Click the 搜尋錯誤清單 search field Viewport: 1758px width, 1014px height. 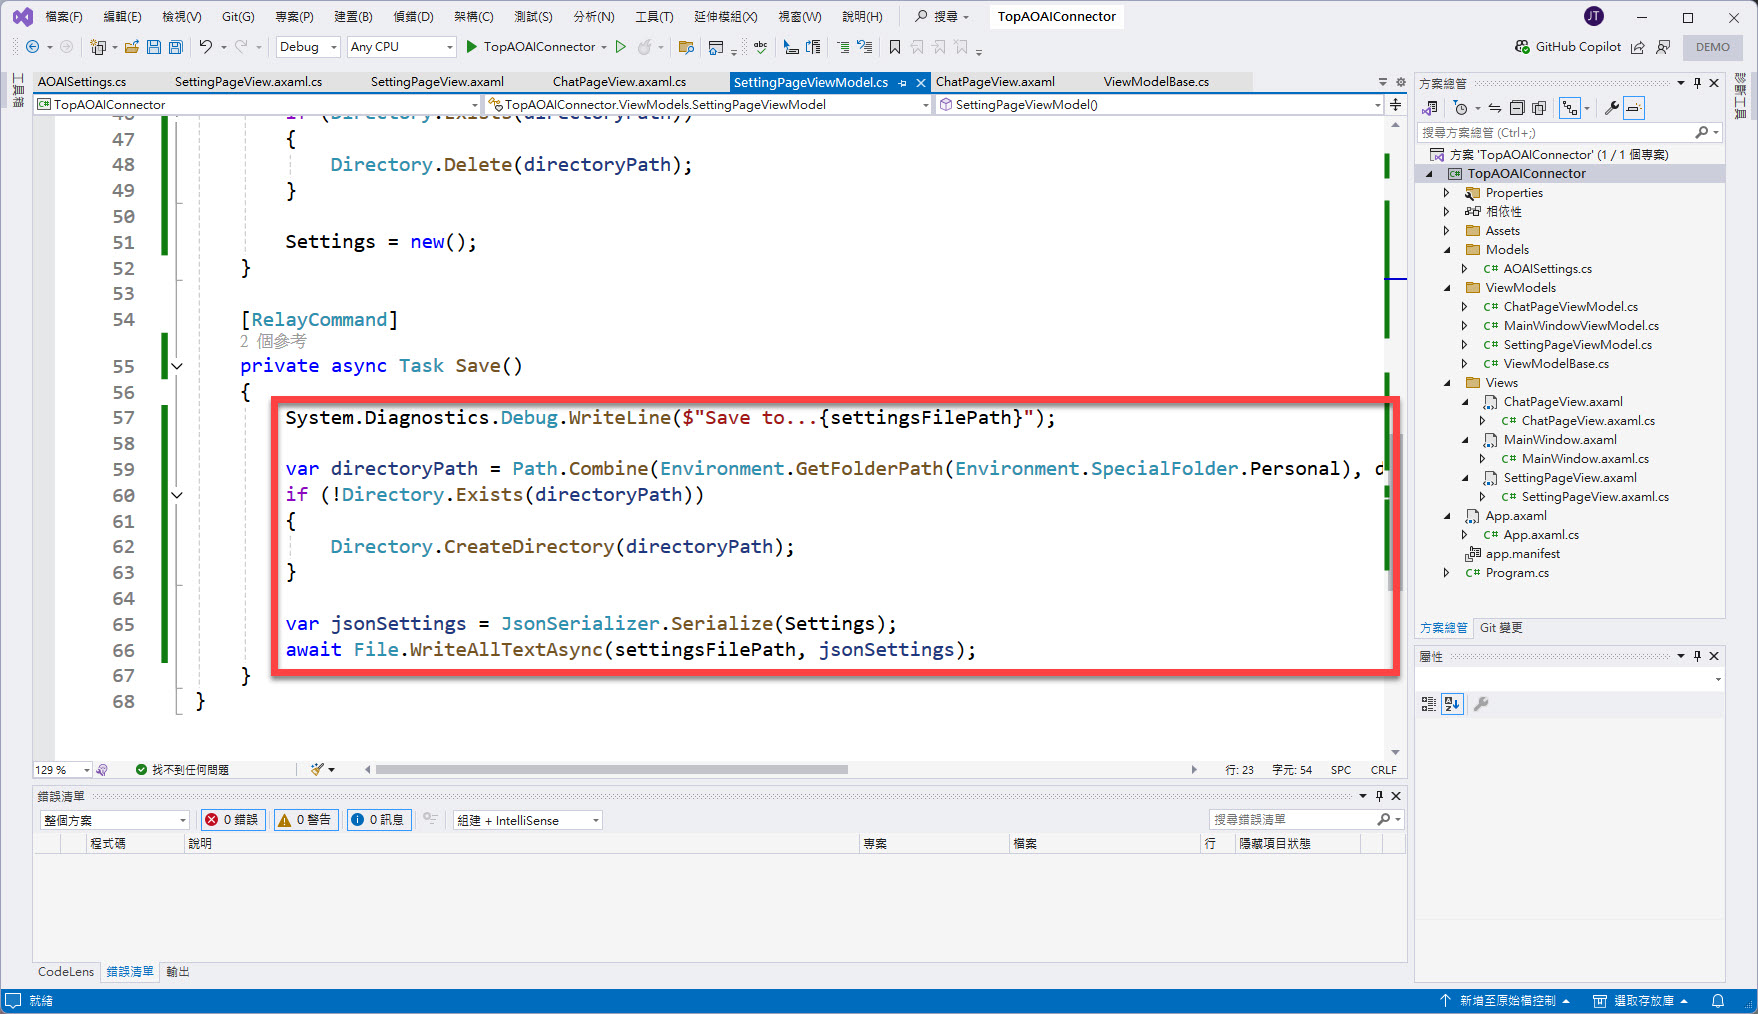point(1306,819)
